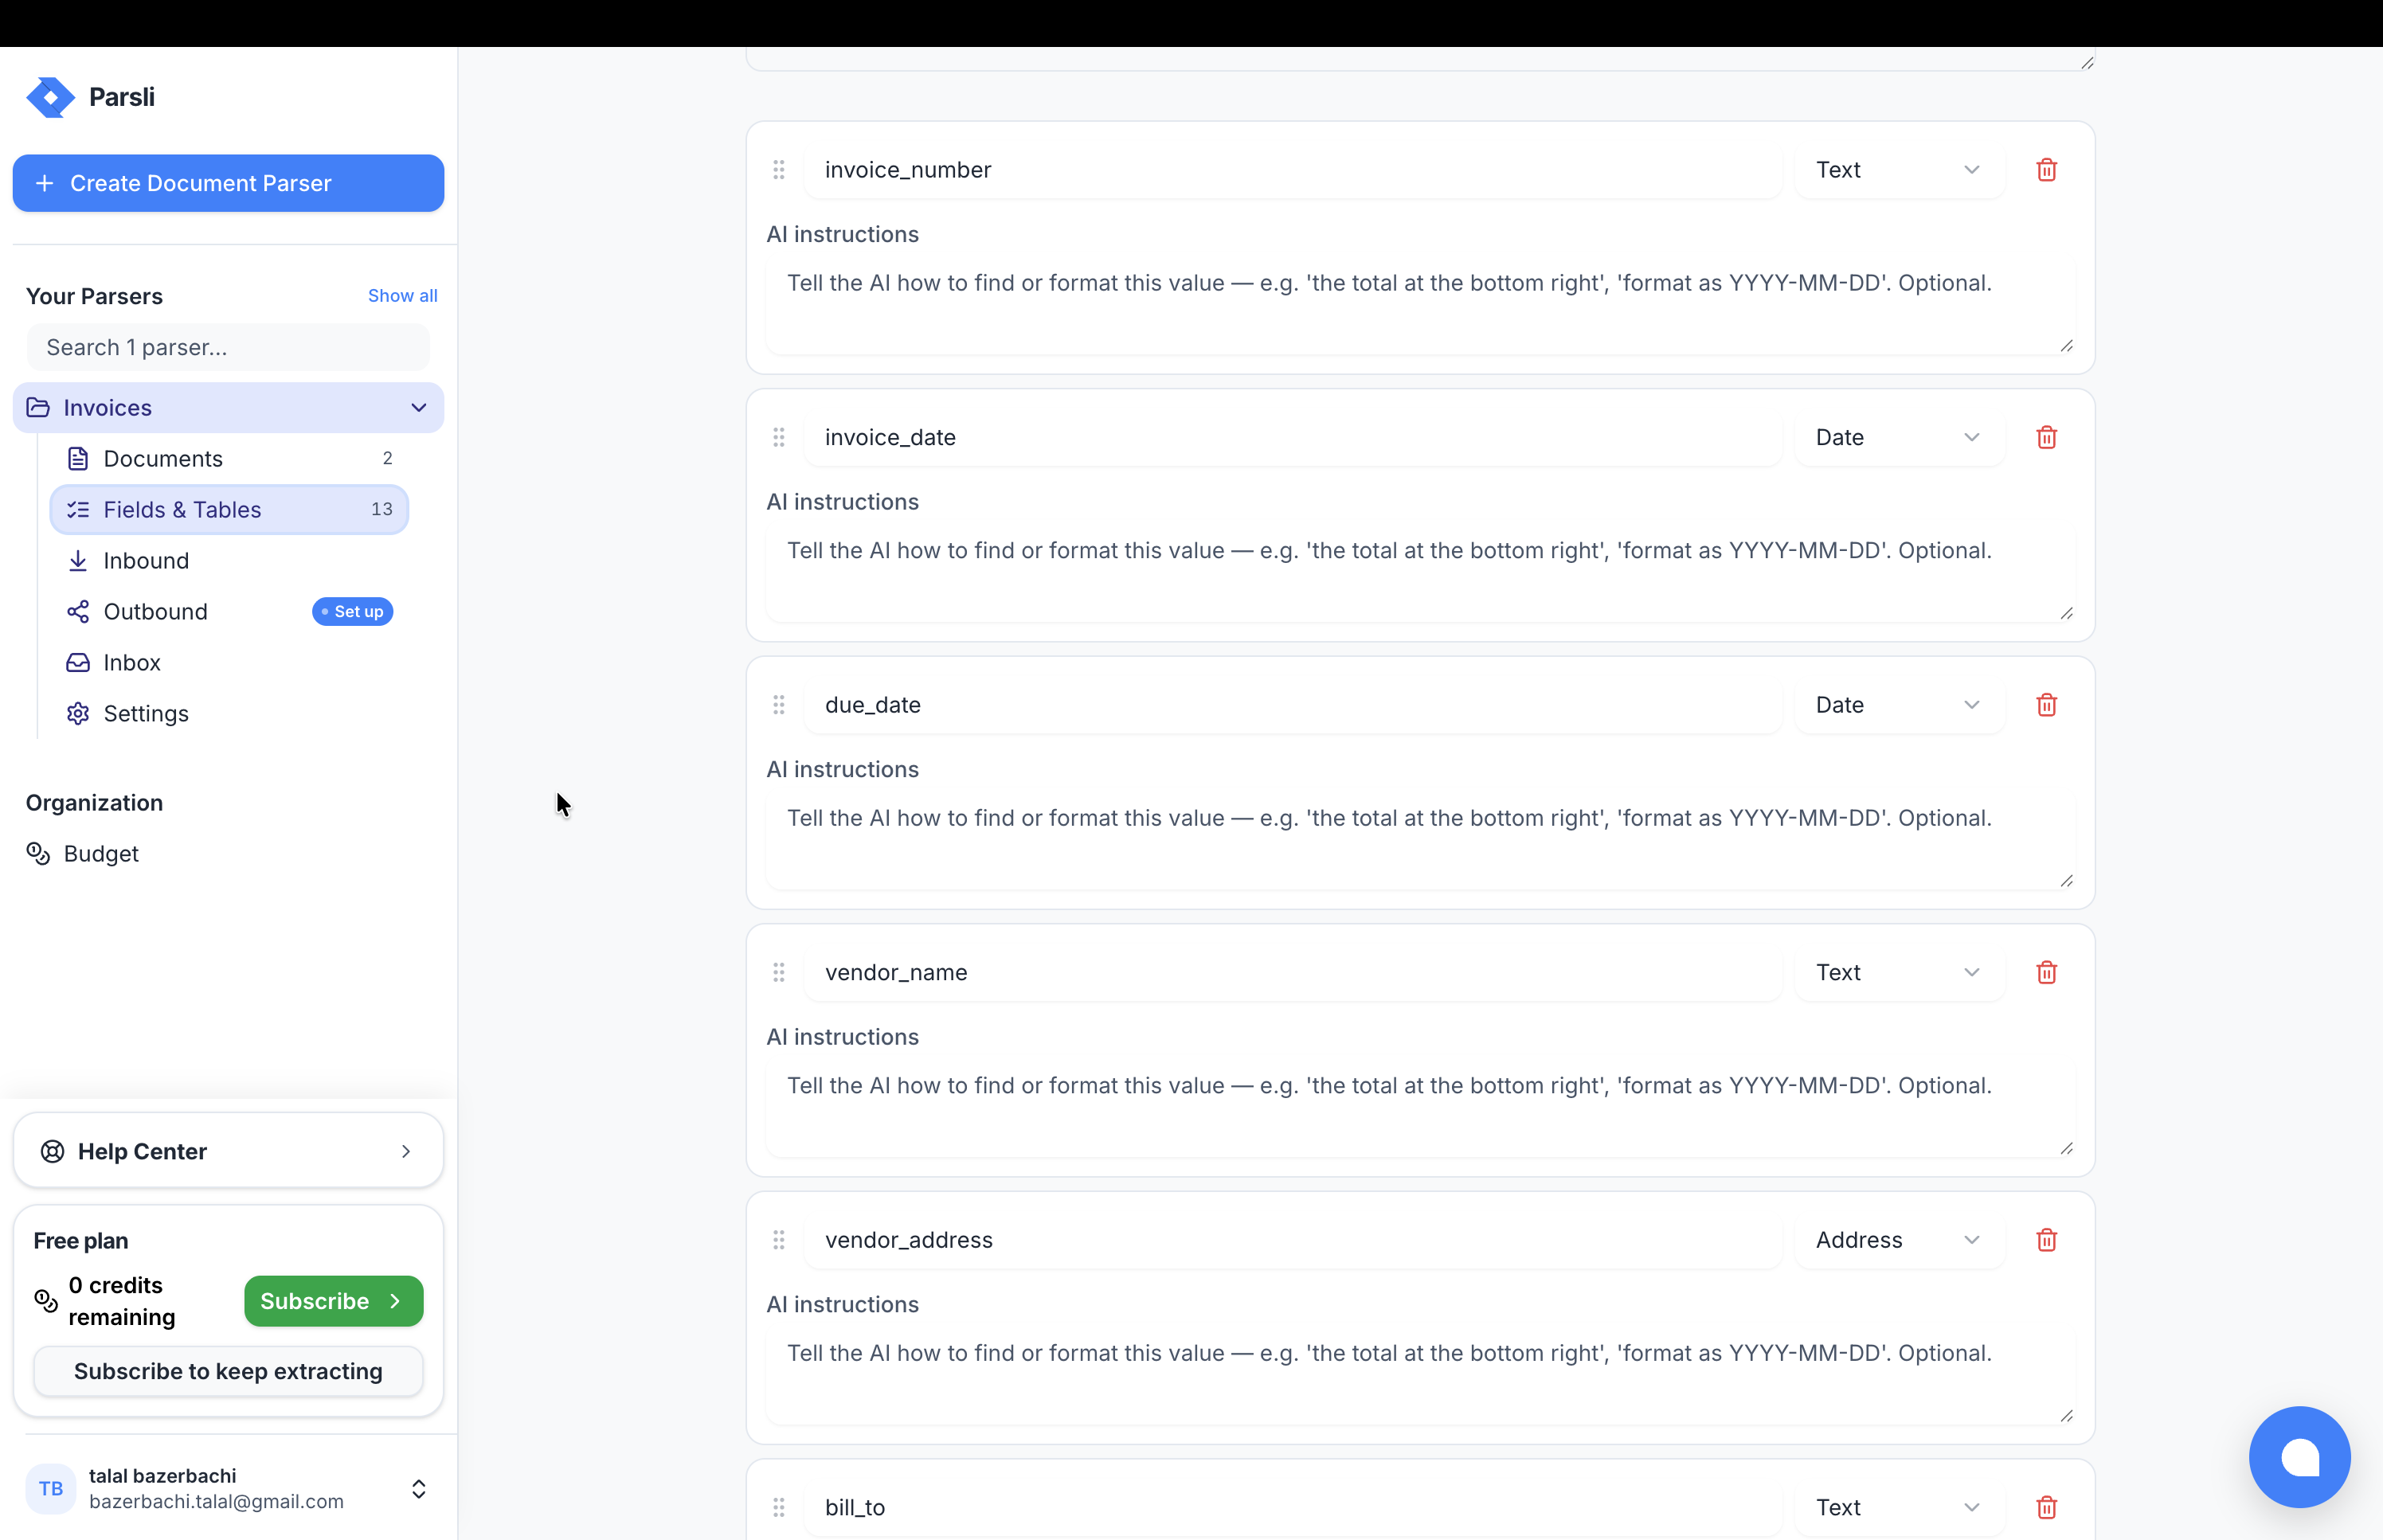Edit the invoice_number field name
This screenshot has width=2383, height=1540.
[1293, 170]
